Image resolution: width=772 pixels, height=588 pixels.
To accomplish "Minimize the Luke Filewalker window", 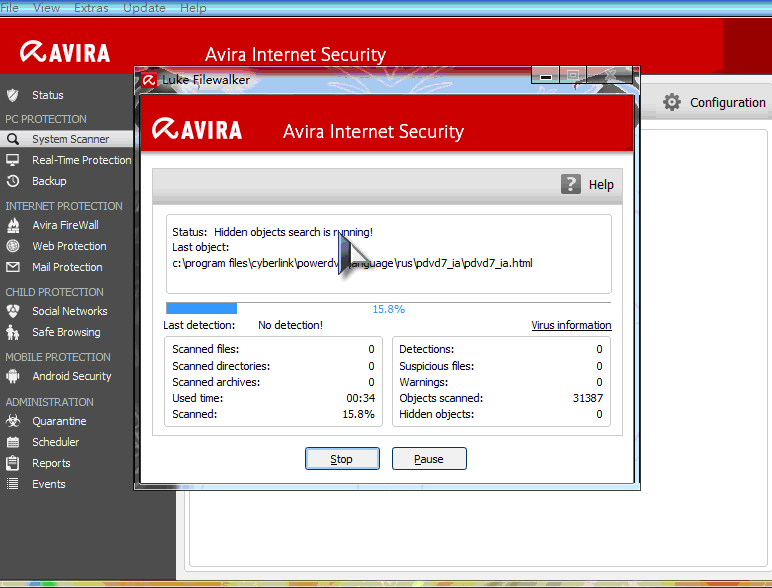I will (x=546, y=76).
